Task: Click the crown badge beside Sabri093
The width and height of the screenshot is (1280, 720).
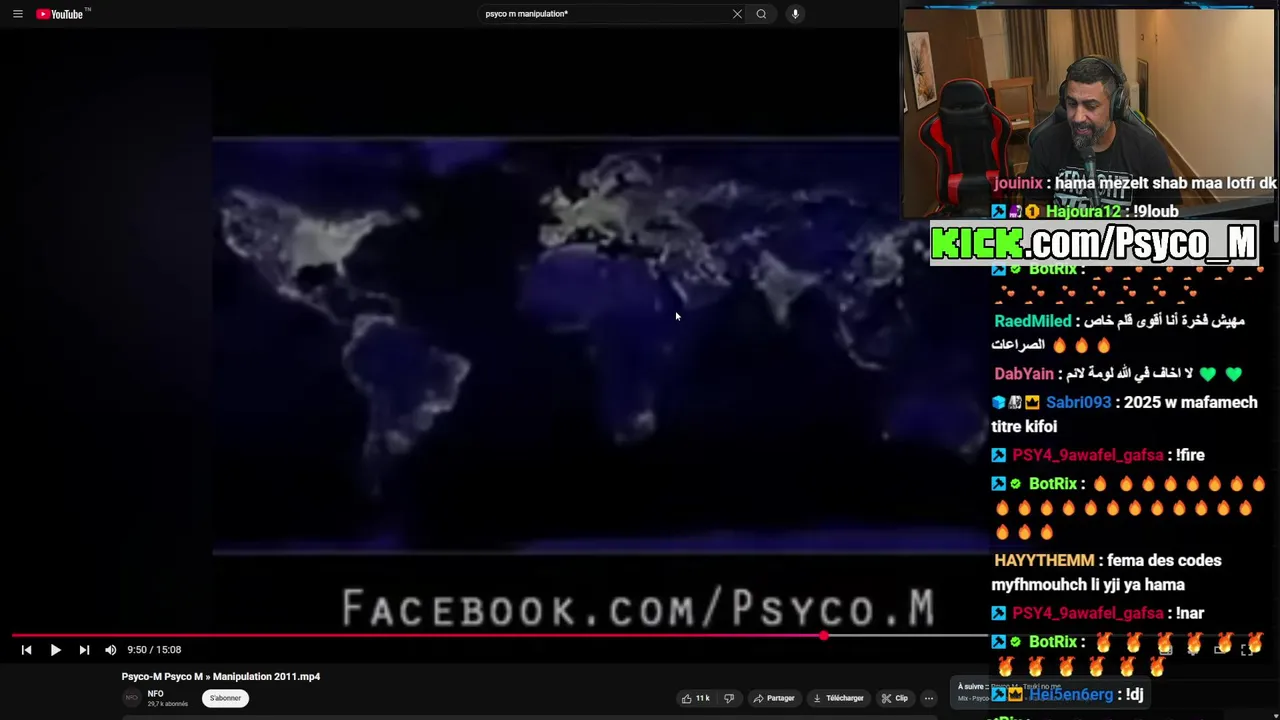Action: point(1032,402)
